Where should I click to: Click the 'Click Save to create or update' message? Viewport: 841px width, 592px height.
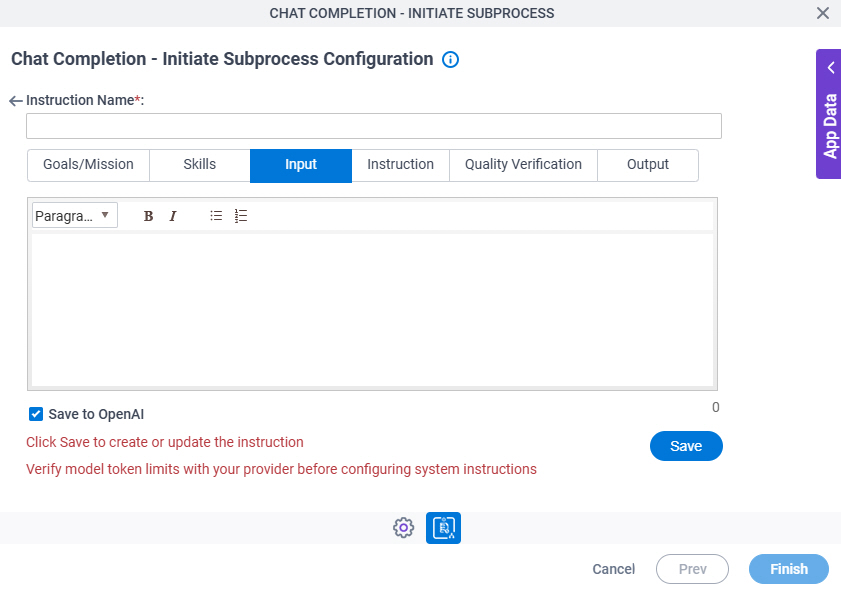pyautogui.click(x=165, y=442)
